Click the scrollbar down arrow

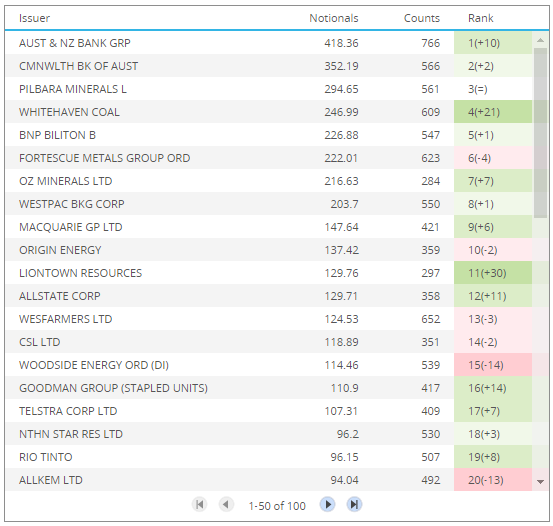[540, 482]
